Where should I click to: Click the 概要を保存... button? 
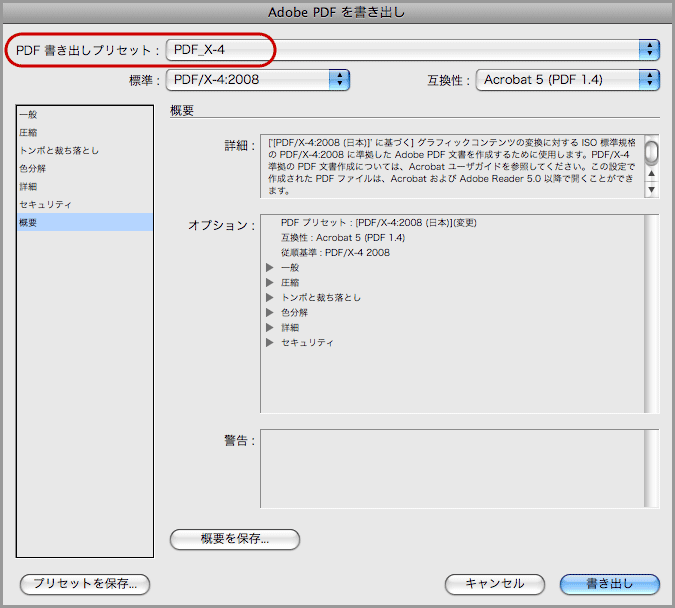[235, 539]
